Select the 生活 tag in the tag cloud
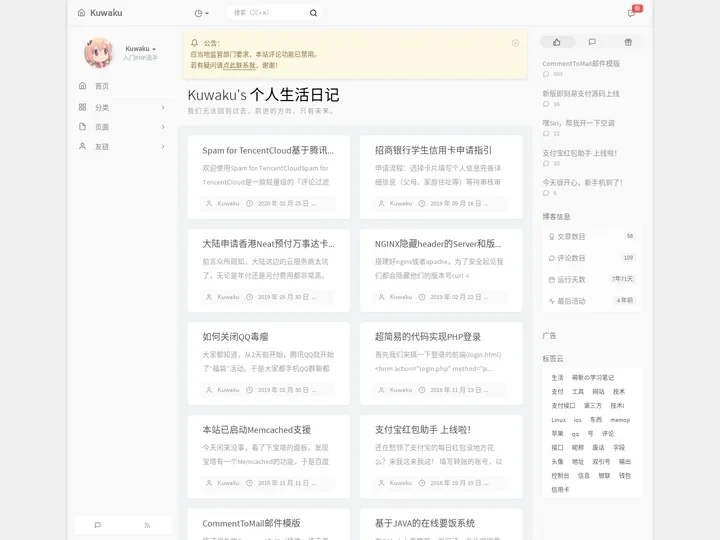 [x=557, y=377]
